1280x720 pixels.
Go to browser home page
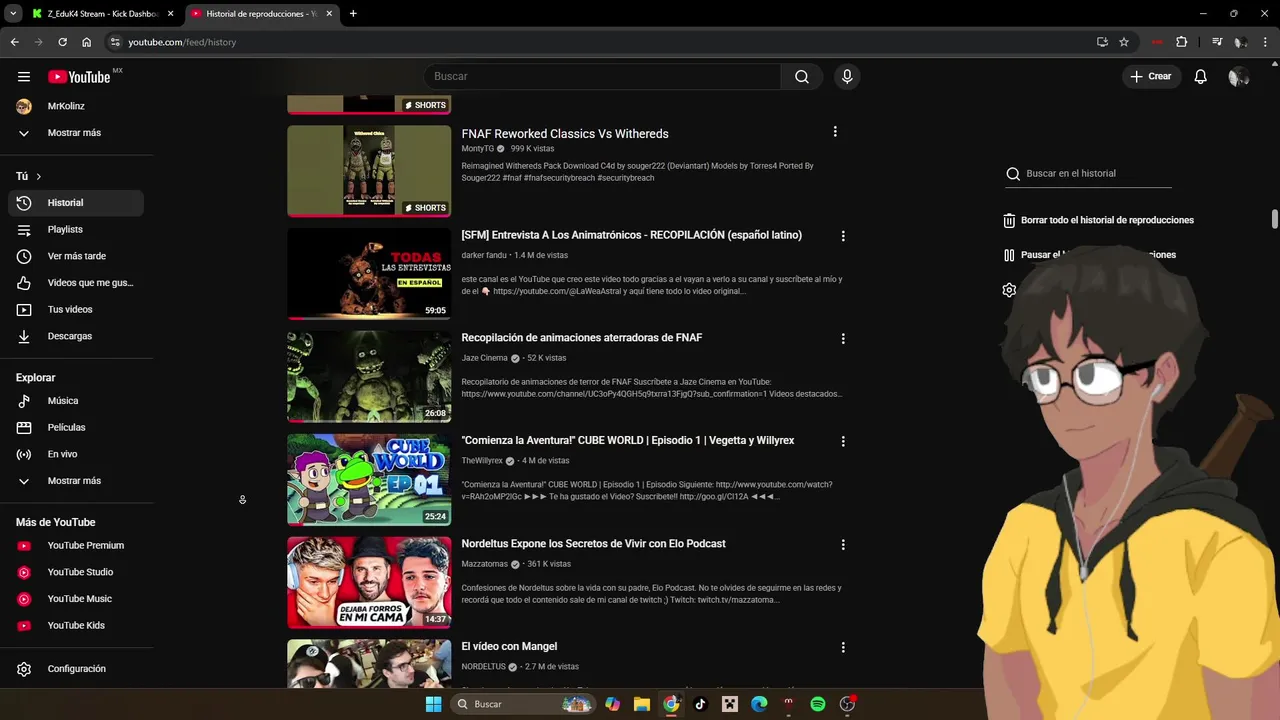coord(87,42)
